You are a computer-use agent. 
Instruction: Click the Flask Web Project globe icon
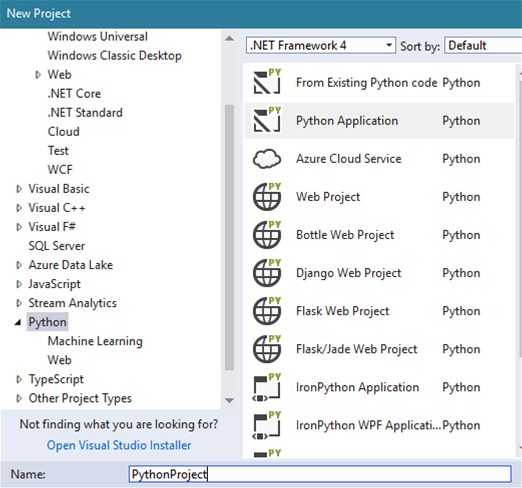click(267, 311)
